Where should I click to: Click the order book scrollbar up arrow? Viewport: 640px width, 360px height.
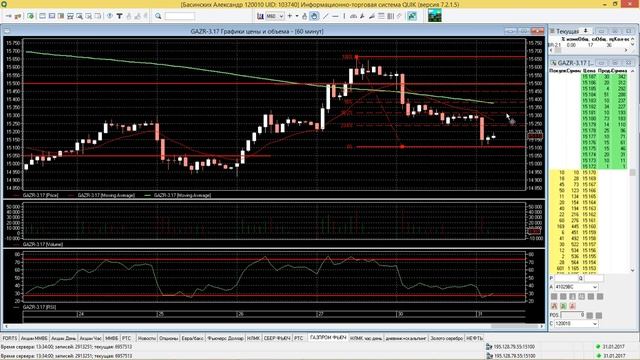click(x=633, y=71)
